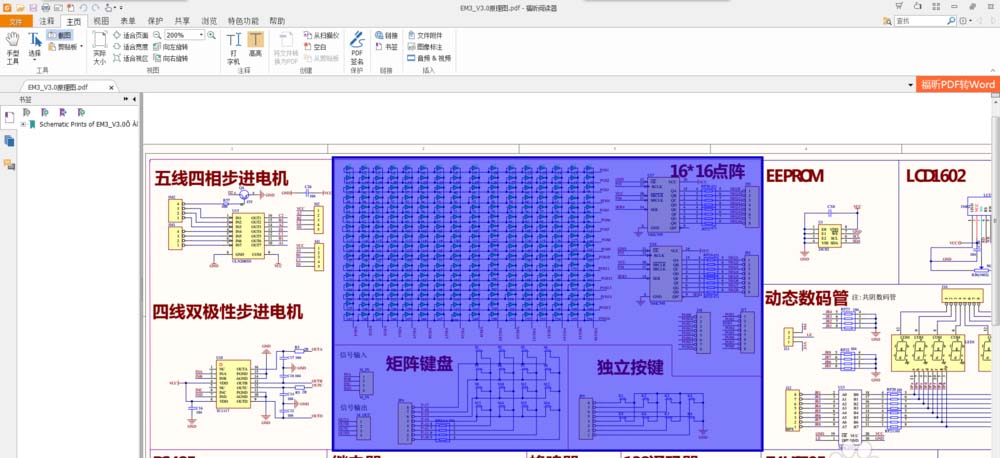This screenshot has height=458, width=1000.
Task: Select the Hand tool (手型工具)
Action: coord(13,46)
